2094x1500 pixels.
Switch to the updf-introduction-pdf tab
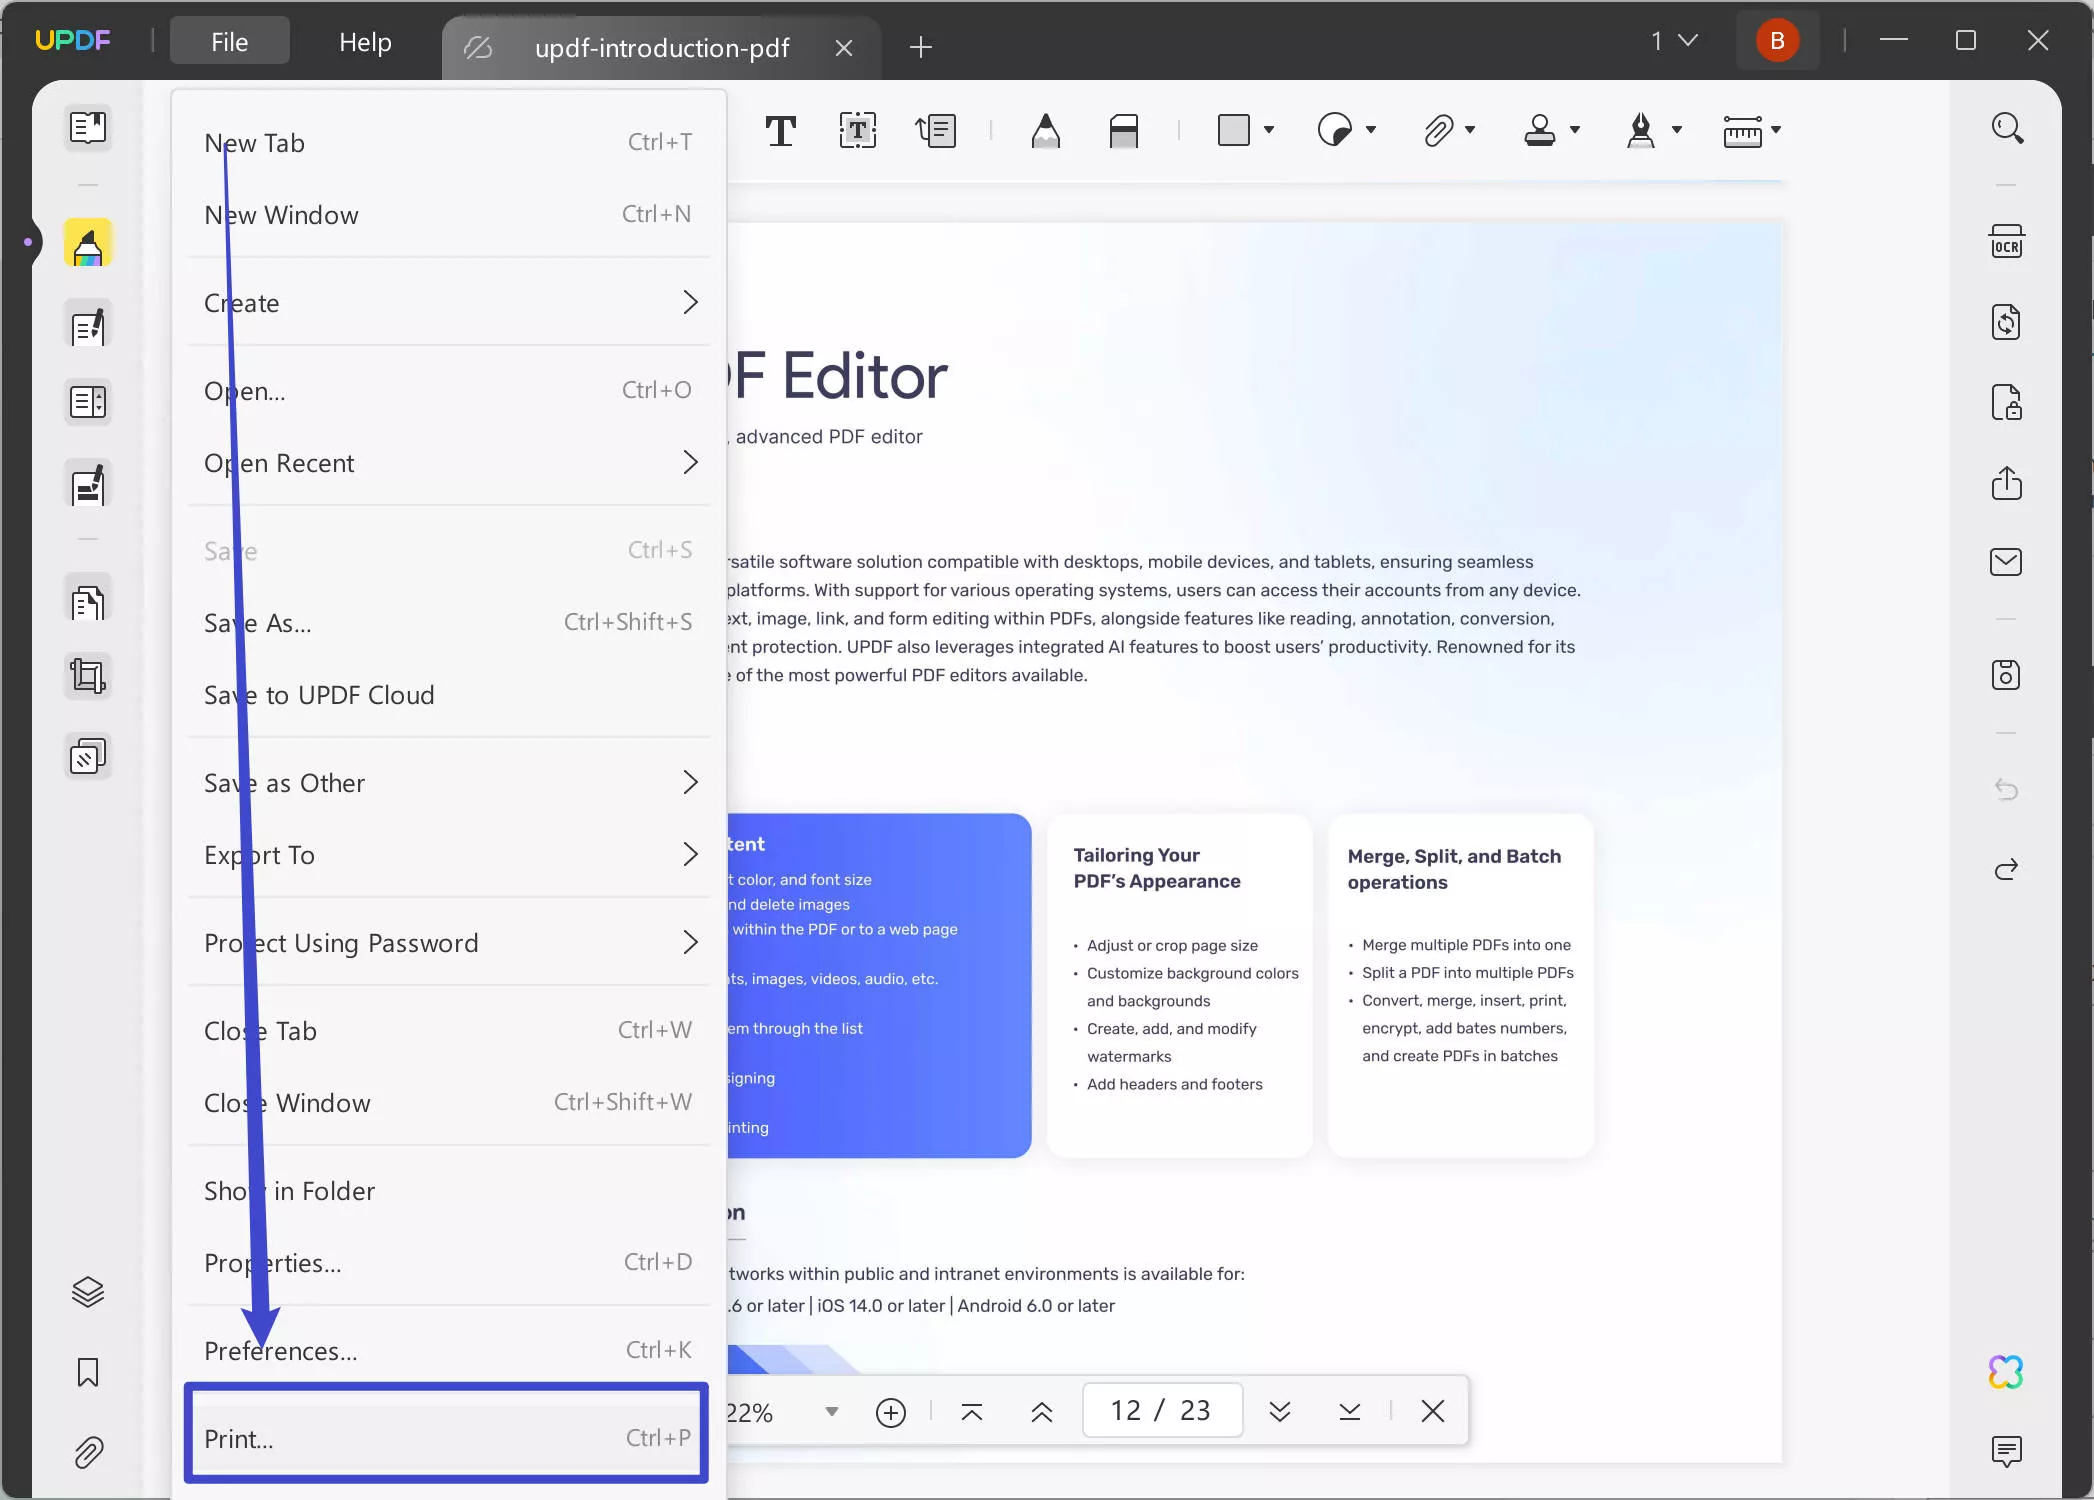coord(662,48)
